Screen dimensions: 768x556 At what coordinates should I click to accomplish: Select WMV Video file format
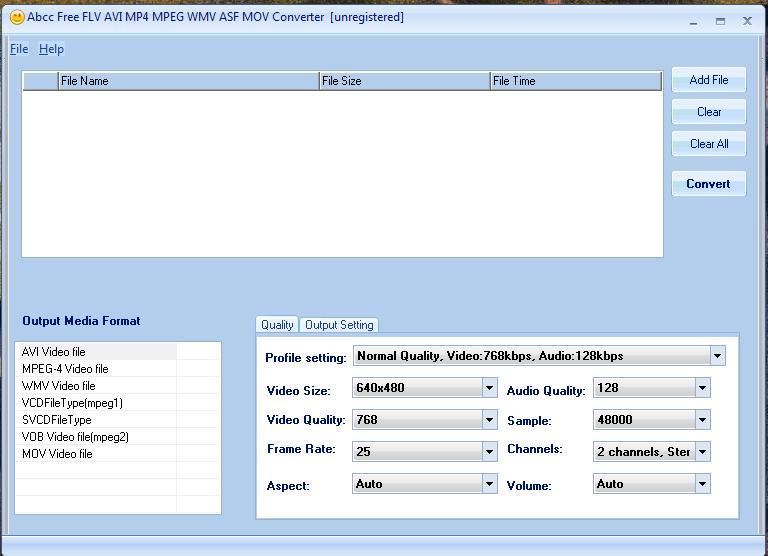[x=96, y=386]
